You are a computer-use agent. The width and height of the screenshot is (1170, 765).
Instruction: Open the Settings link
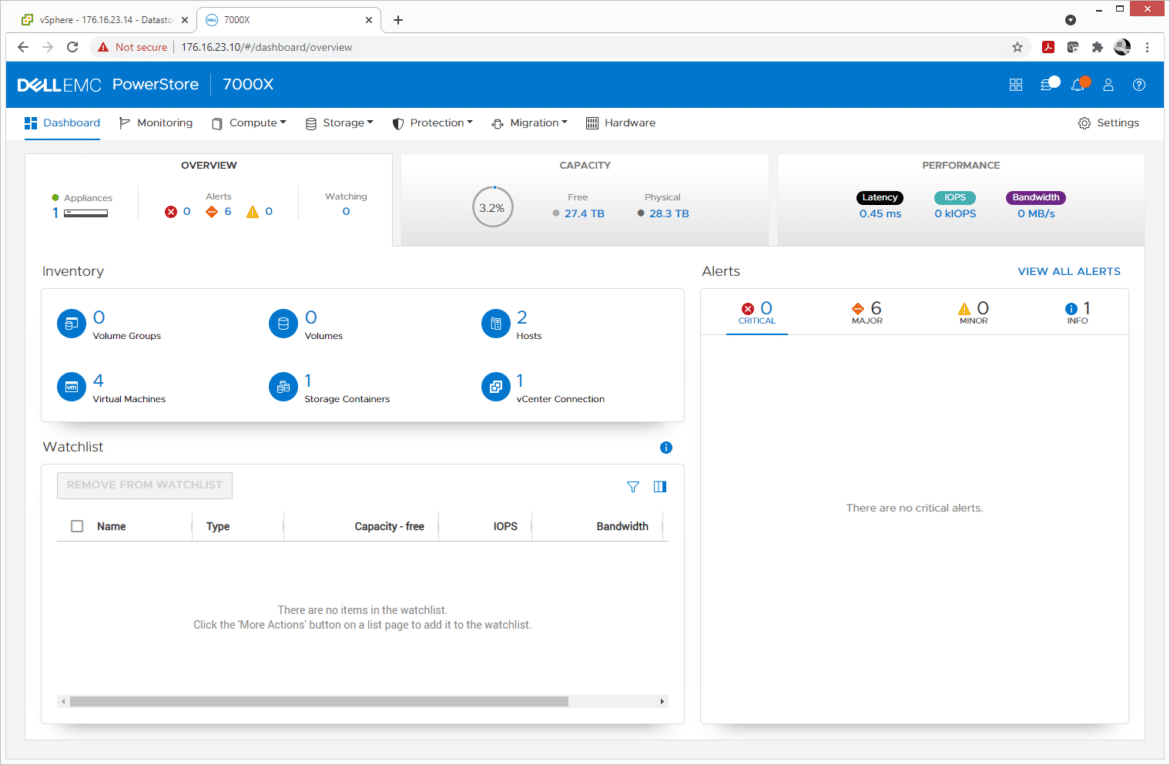1109,123
